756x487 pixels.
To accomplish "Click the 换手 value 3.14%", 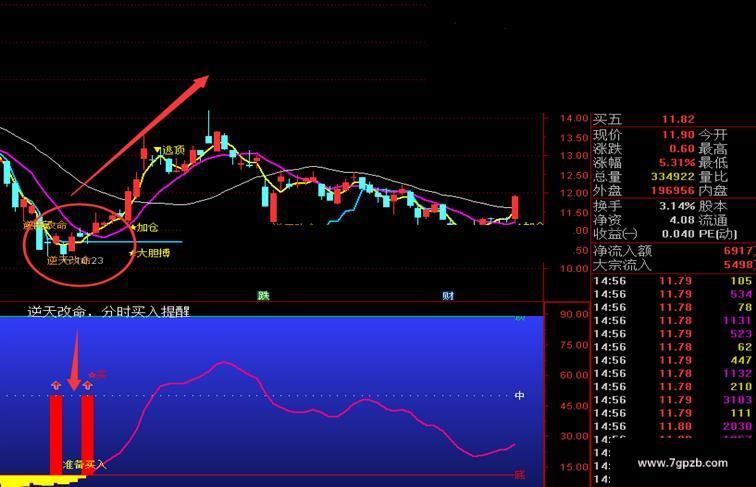I will [677, 206].
